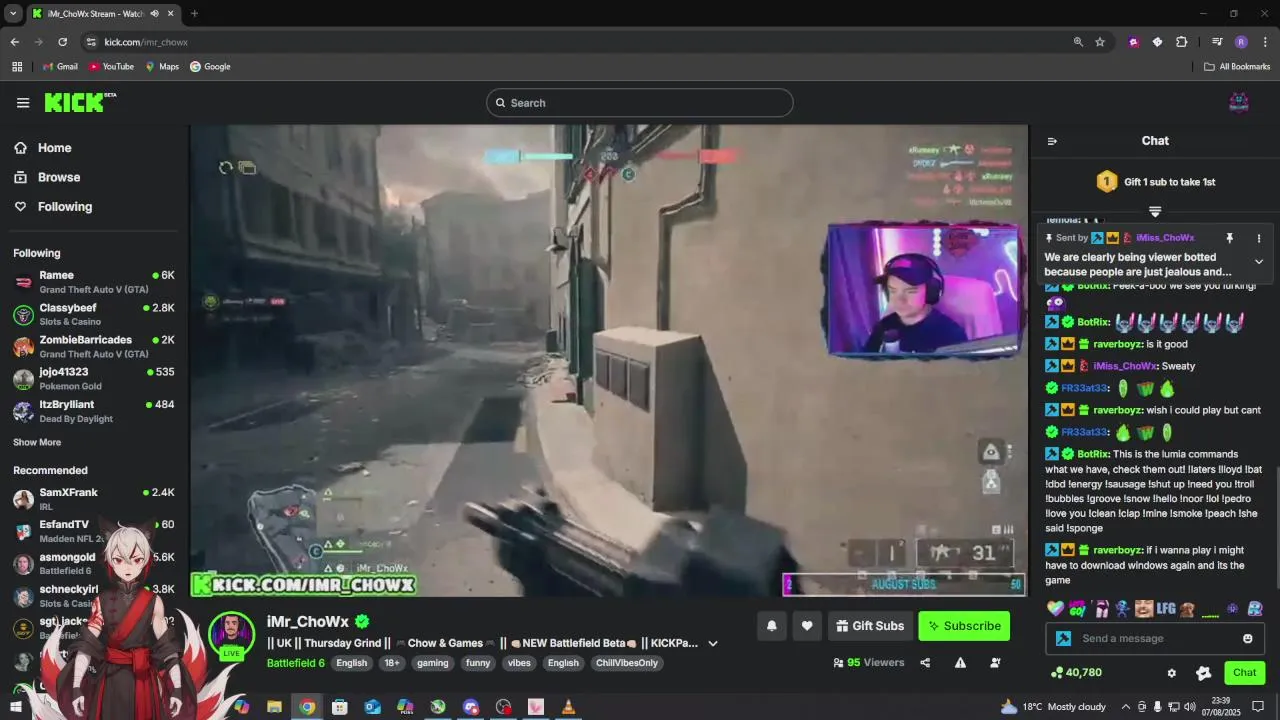This screenshot has width=1280, height=720.
Task: Open SamXFrank recommended channel
Action: 94,499
